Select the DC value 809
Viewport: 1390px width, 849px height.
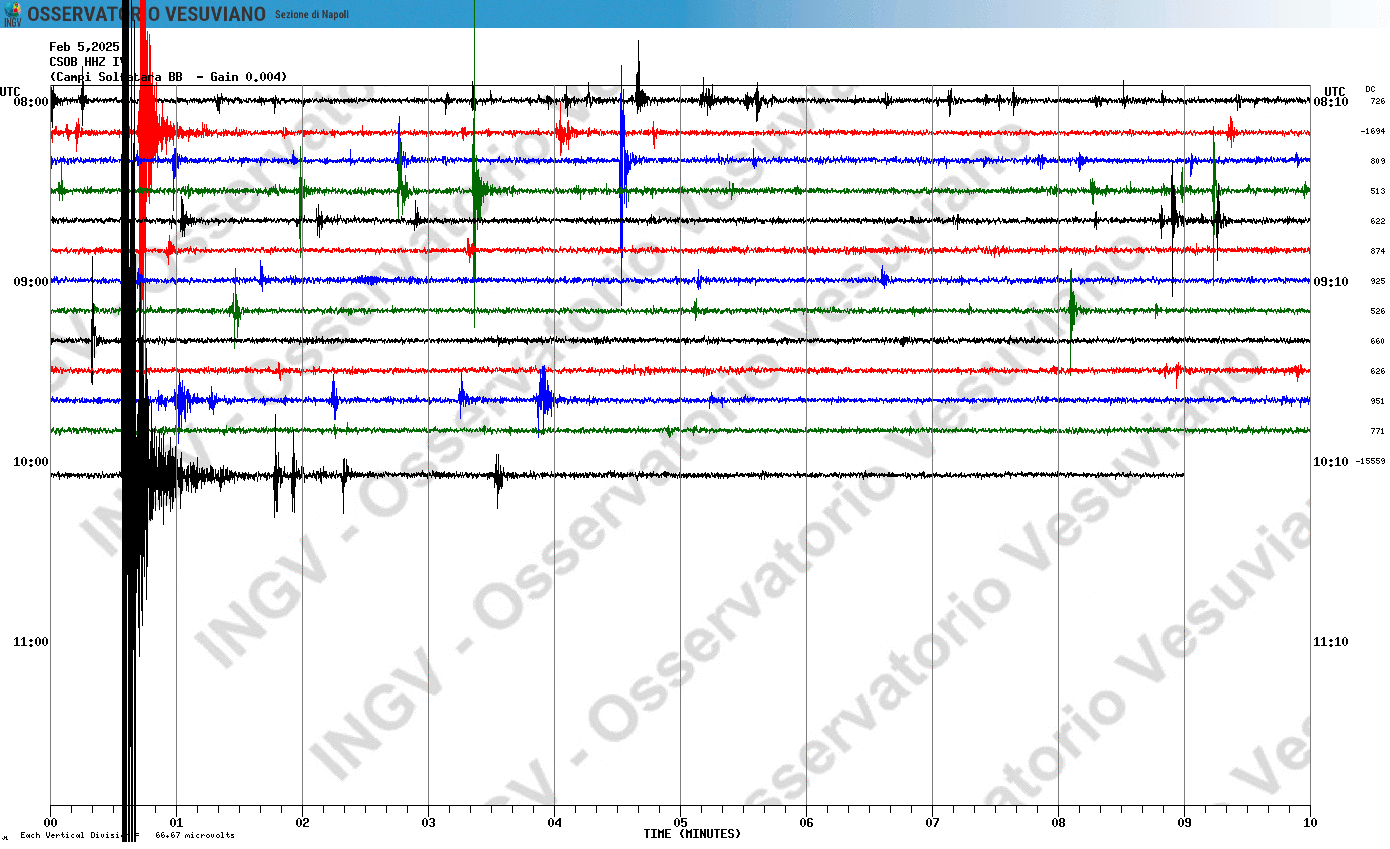(1377, 162)
